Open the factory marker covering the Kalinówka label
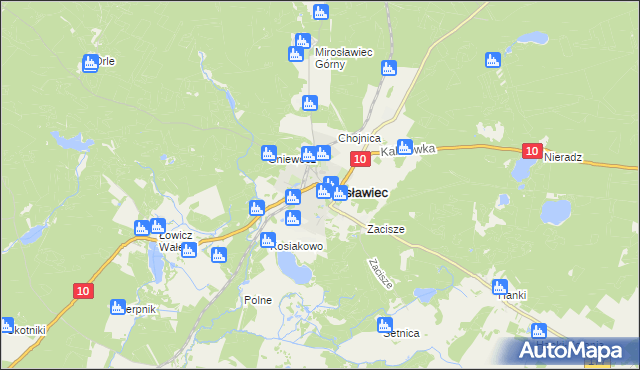Image resolution: width=640 pixels, height=370 pixels. tap(404, 147)
